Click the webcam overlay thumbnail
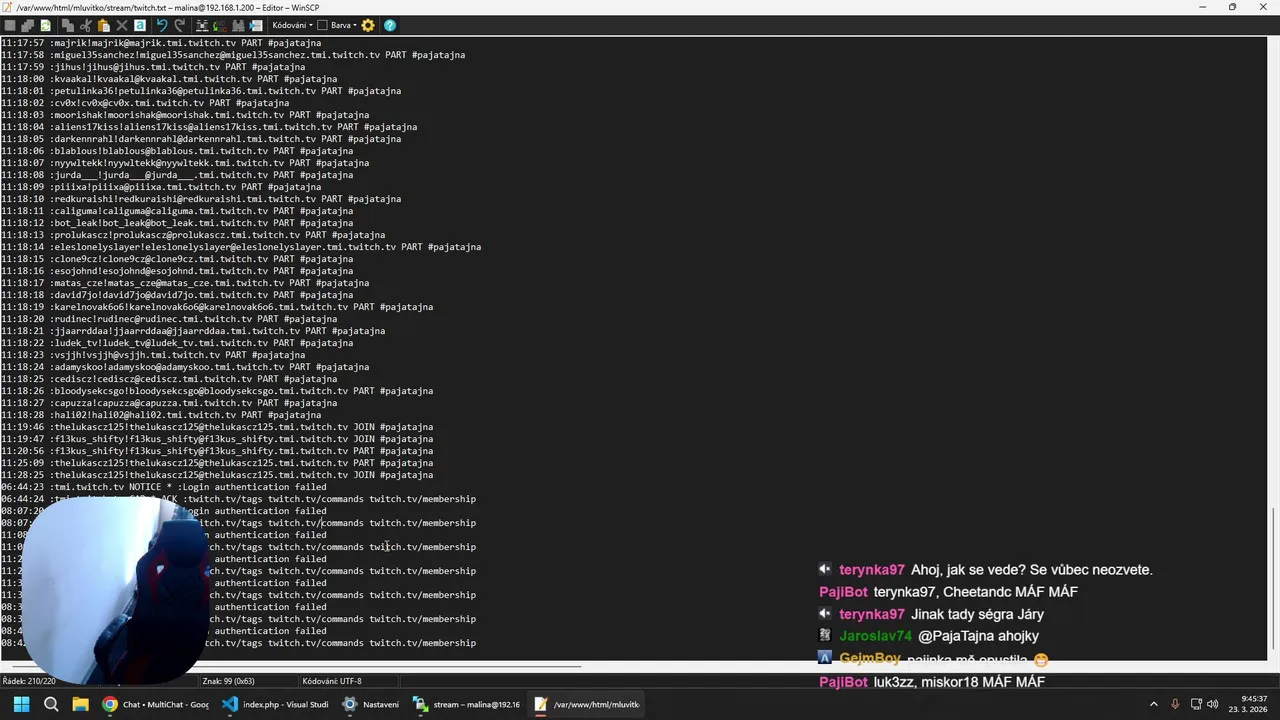Image resolution: width=1280 pixels, height=720 pixels. point(115,590)
